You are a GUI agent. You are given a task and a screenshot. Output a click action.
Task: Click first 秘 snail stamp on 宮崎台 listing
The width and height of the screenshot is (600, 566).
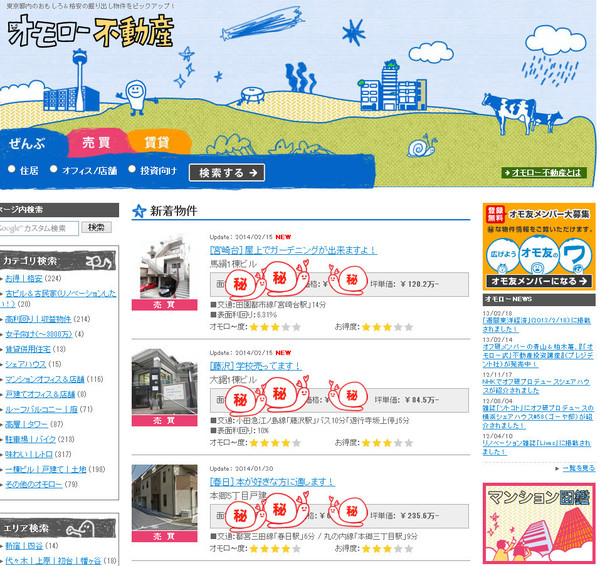241,283
